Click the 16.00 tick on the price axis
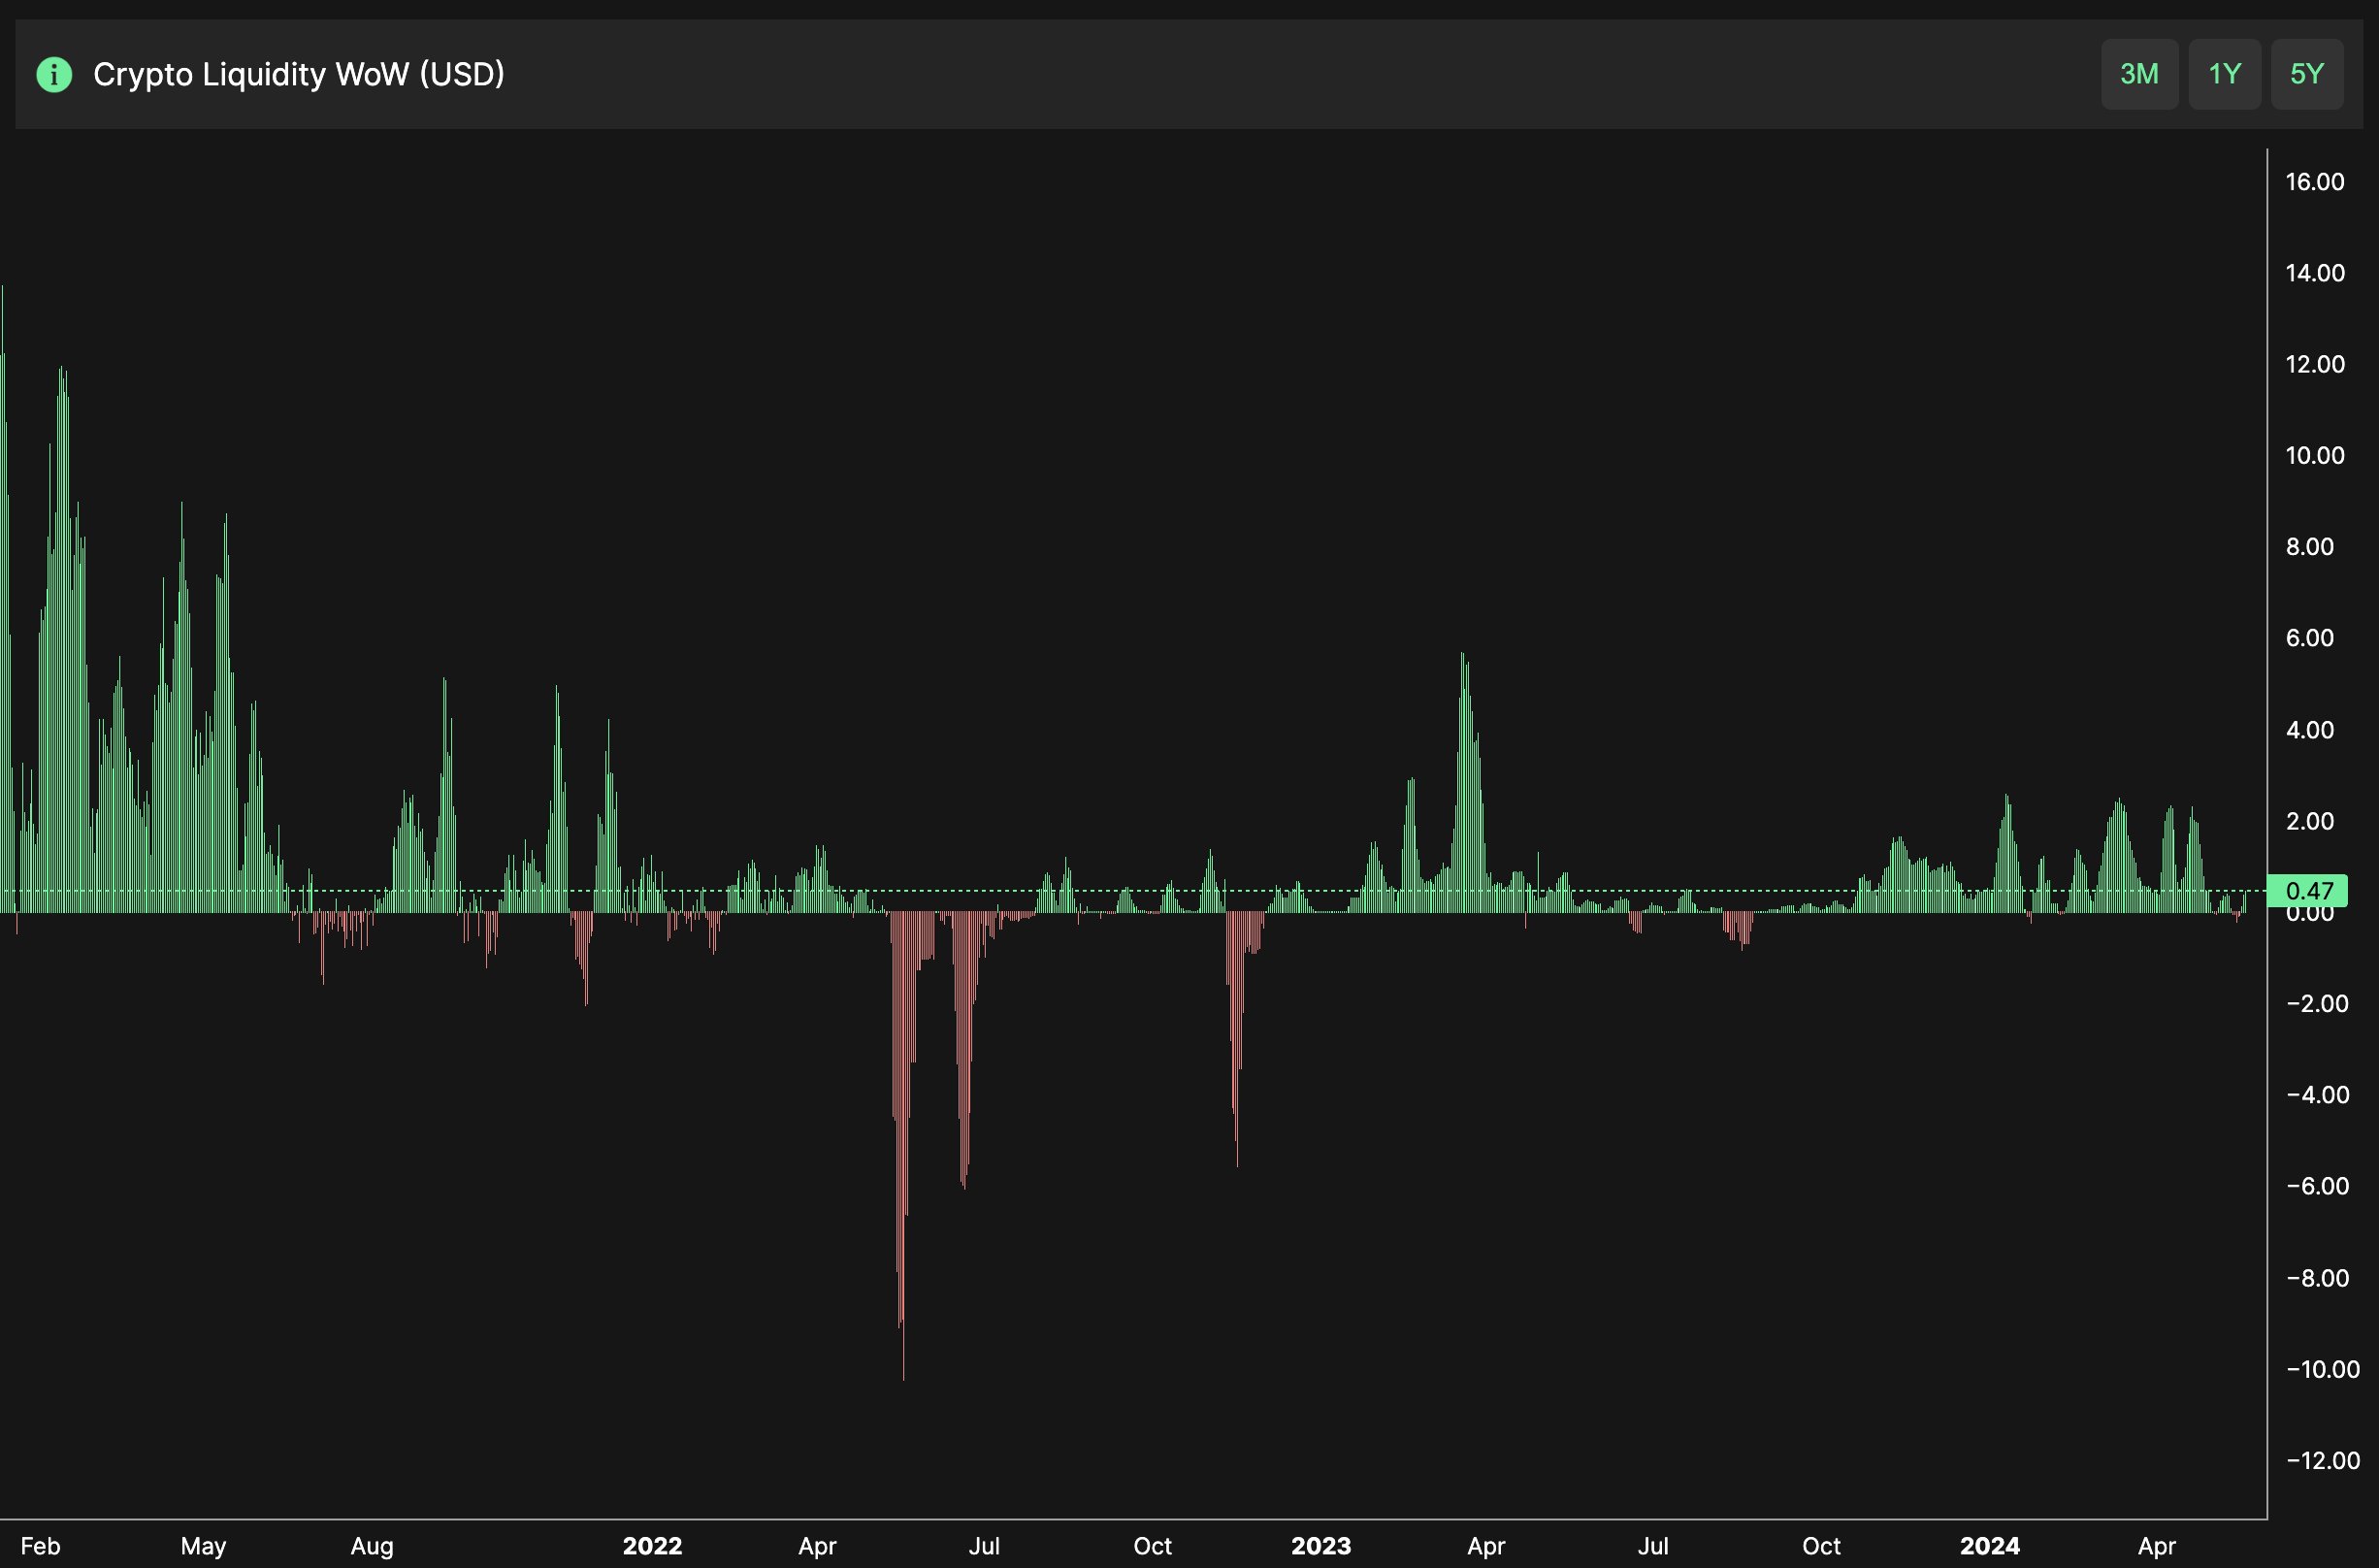Image resolution: width=2379 pixels, height=1568 pixels. 2314,182
